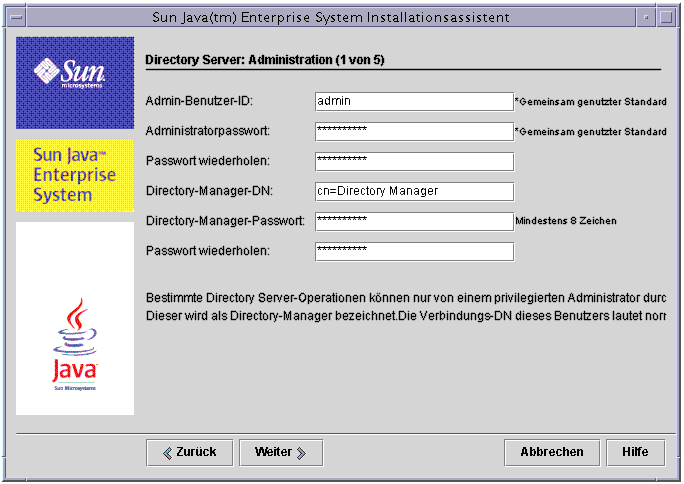684x484 pixels.
Task: Open the Hilfe help button
Action: coord(636,453)
